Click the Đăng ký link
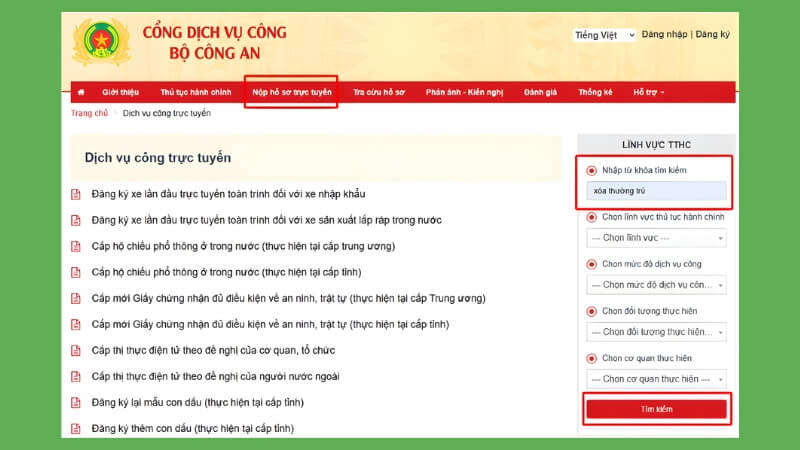Viewport: 800px width, 450px height. [x=712, y=34]
